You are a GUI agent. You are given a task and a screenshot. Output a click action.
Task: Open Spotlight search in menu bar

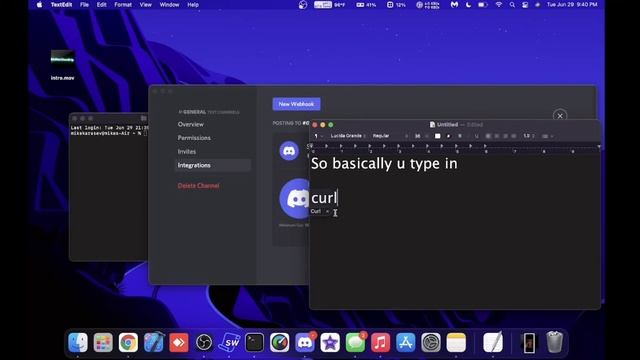pos(512,5)
